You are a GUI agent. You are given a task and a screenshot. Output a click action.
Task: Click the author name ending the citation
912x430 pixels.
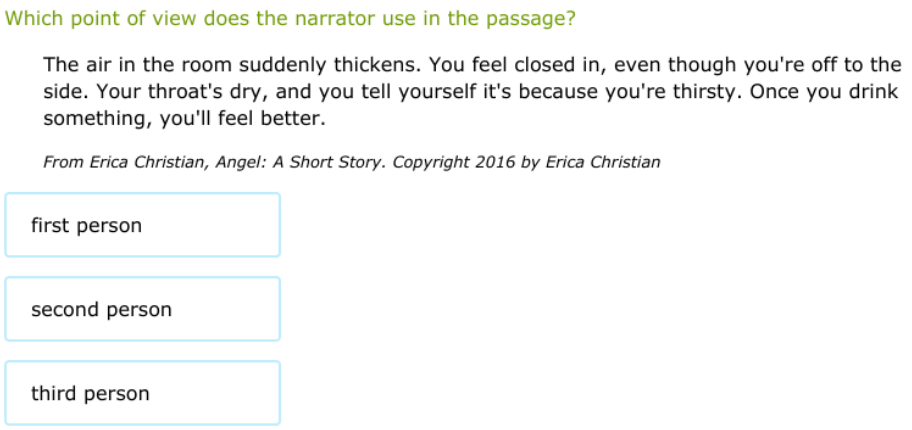point(602,162)
